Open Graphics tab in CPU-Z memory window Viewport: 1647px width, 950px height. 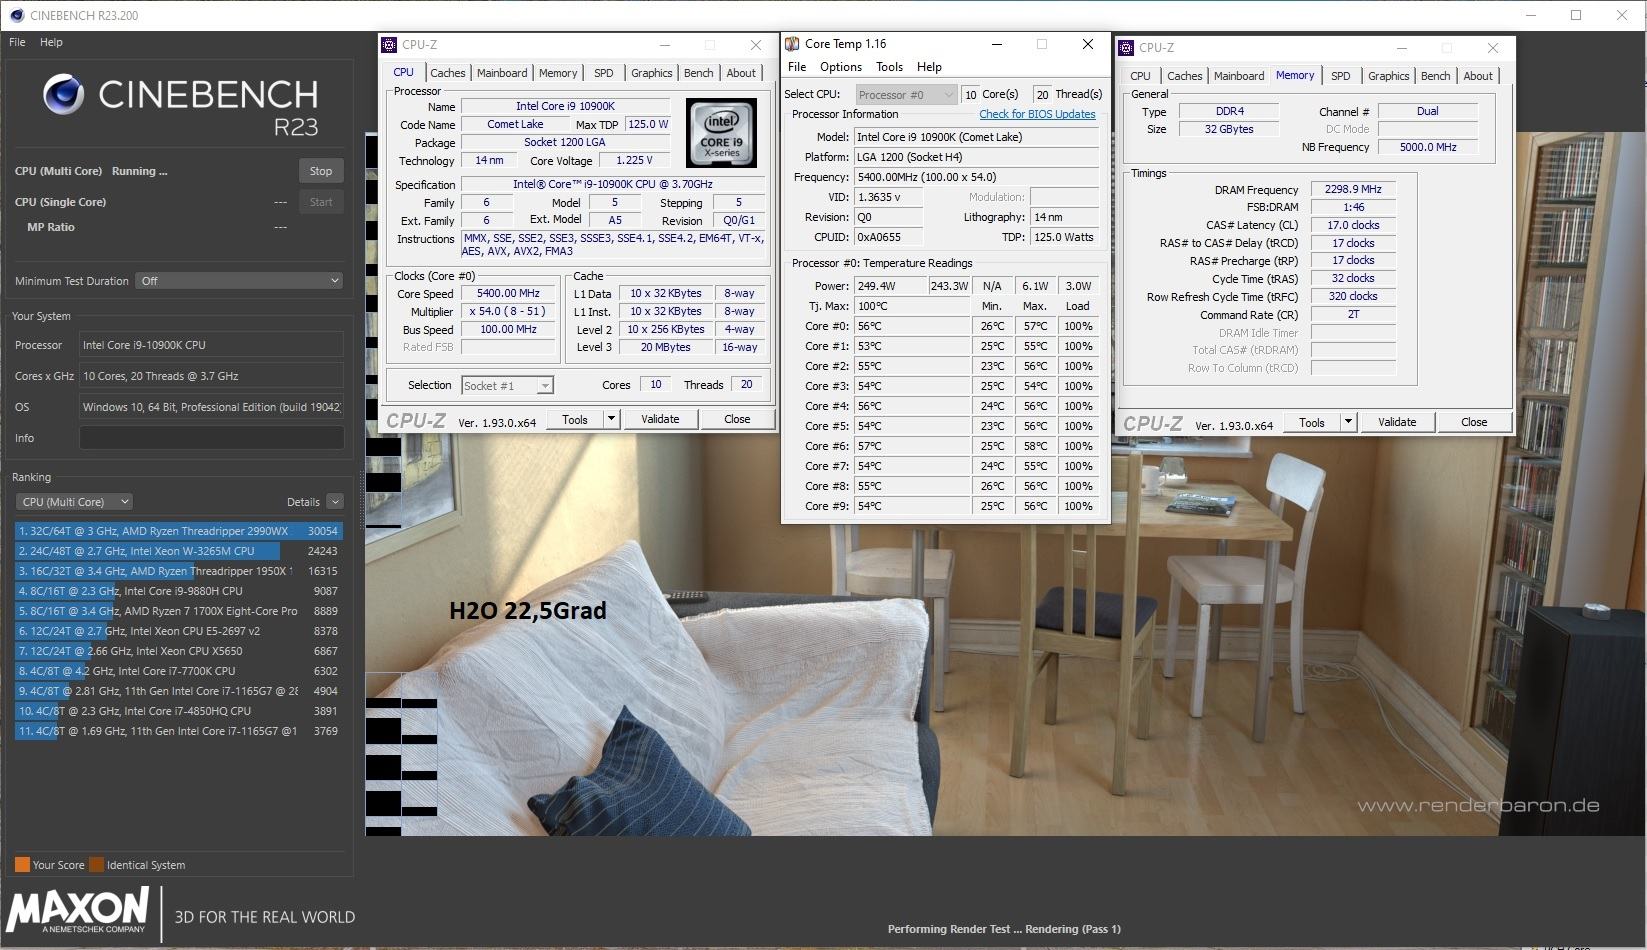(x=1388, y=76)
